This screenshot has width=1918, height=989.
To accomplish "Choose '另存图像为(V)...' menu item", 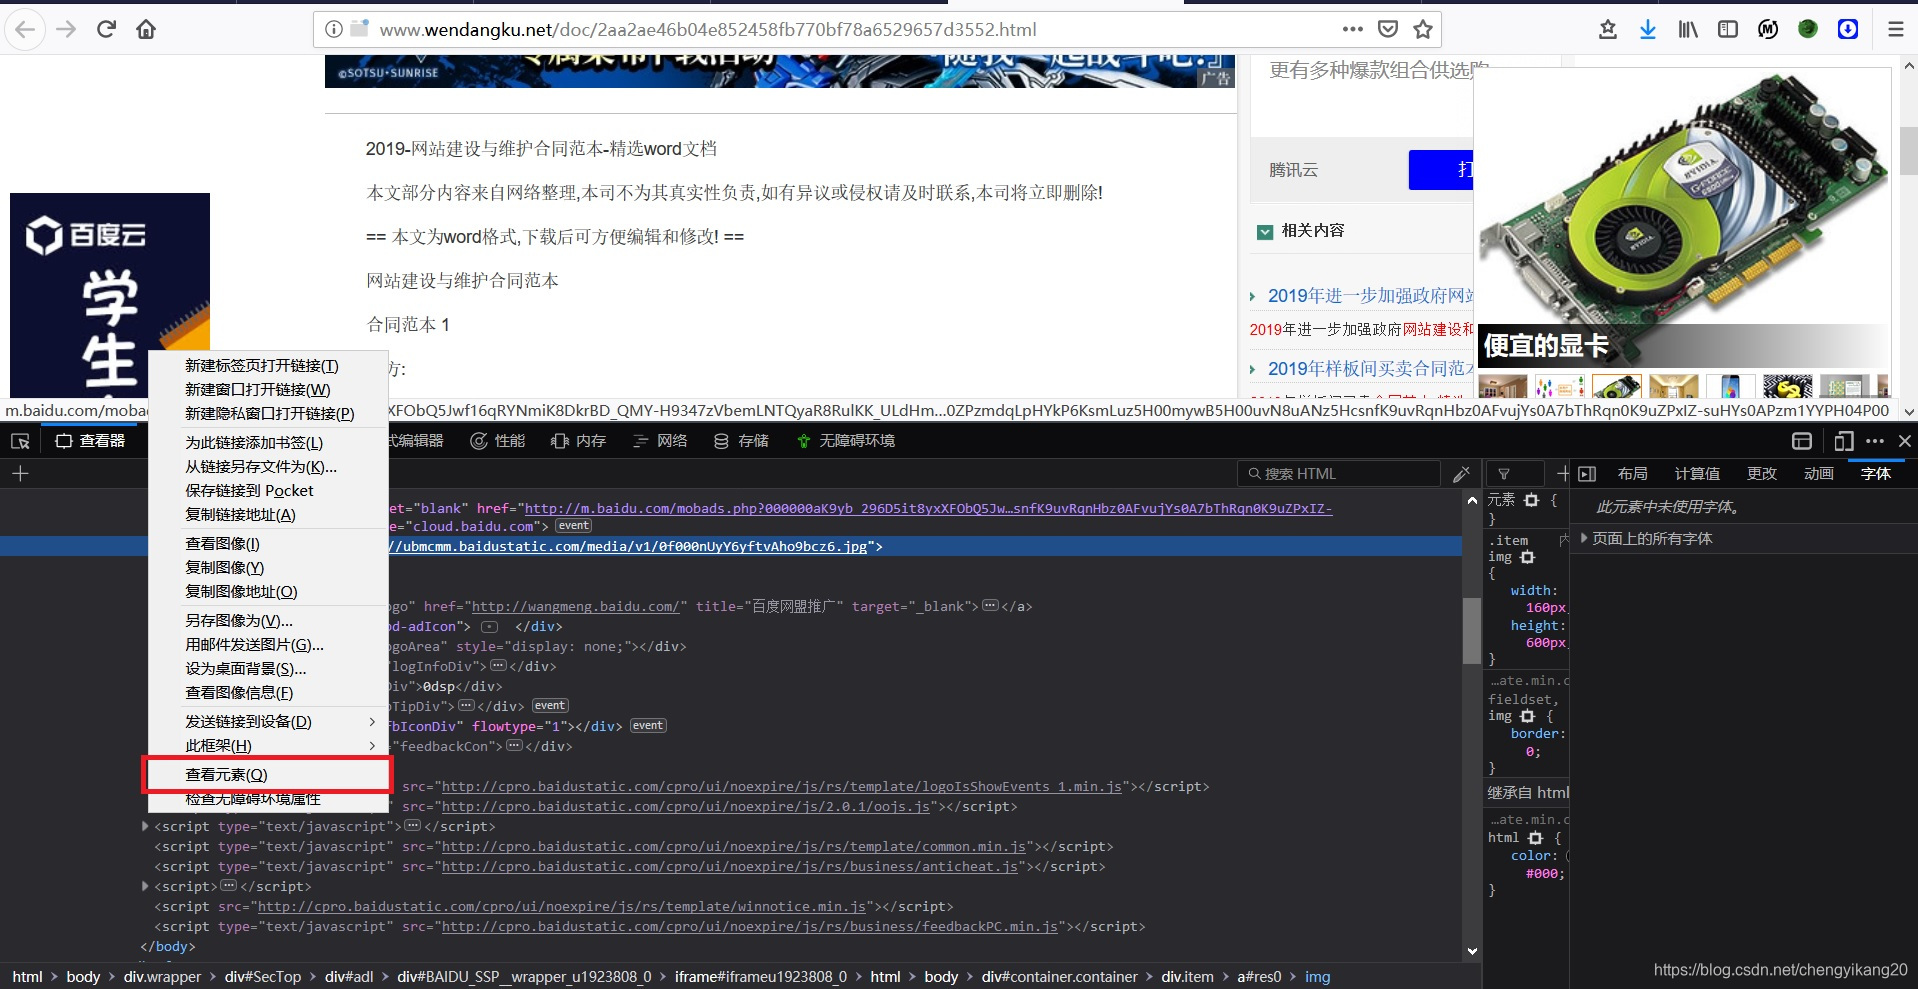I will [268, 621].
